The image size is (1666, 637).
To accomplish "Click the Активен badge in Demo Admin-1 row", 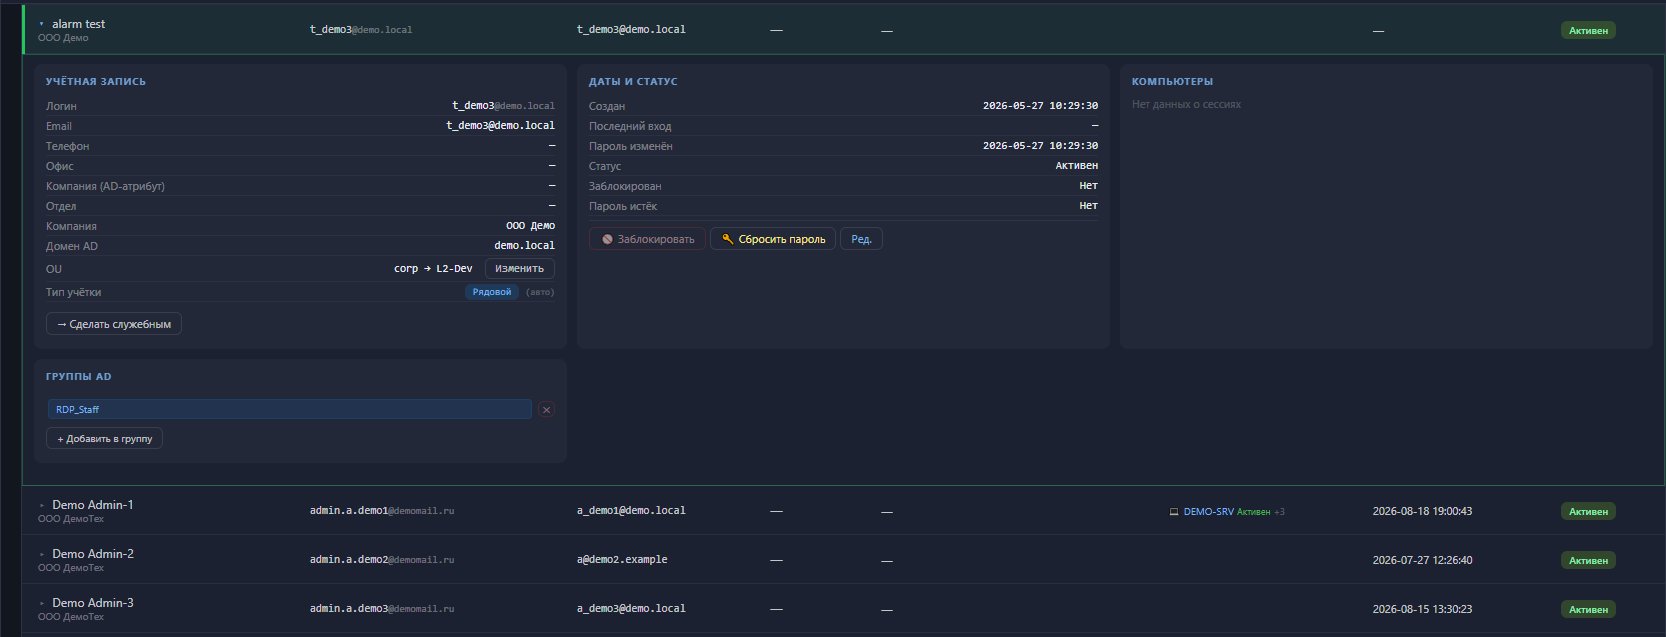I will point(1588,511).
